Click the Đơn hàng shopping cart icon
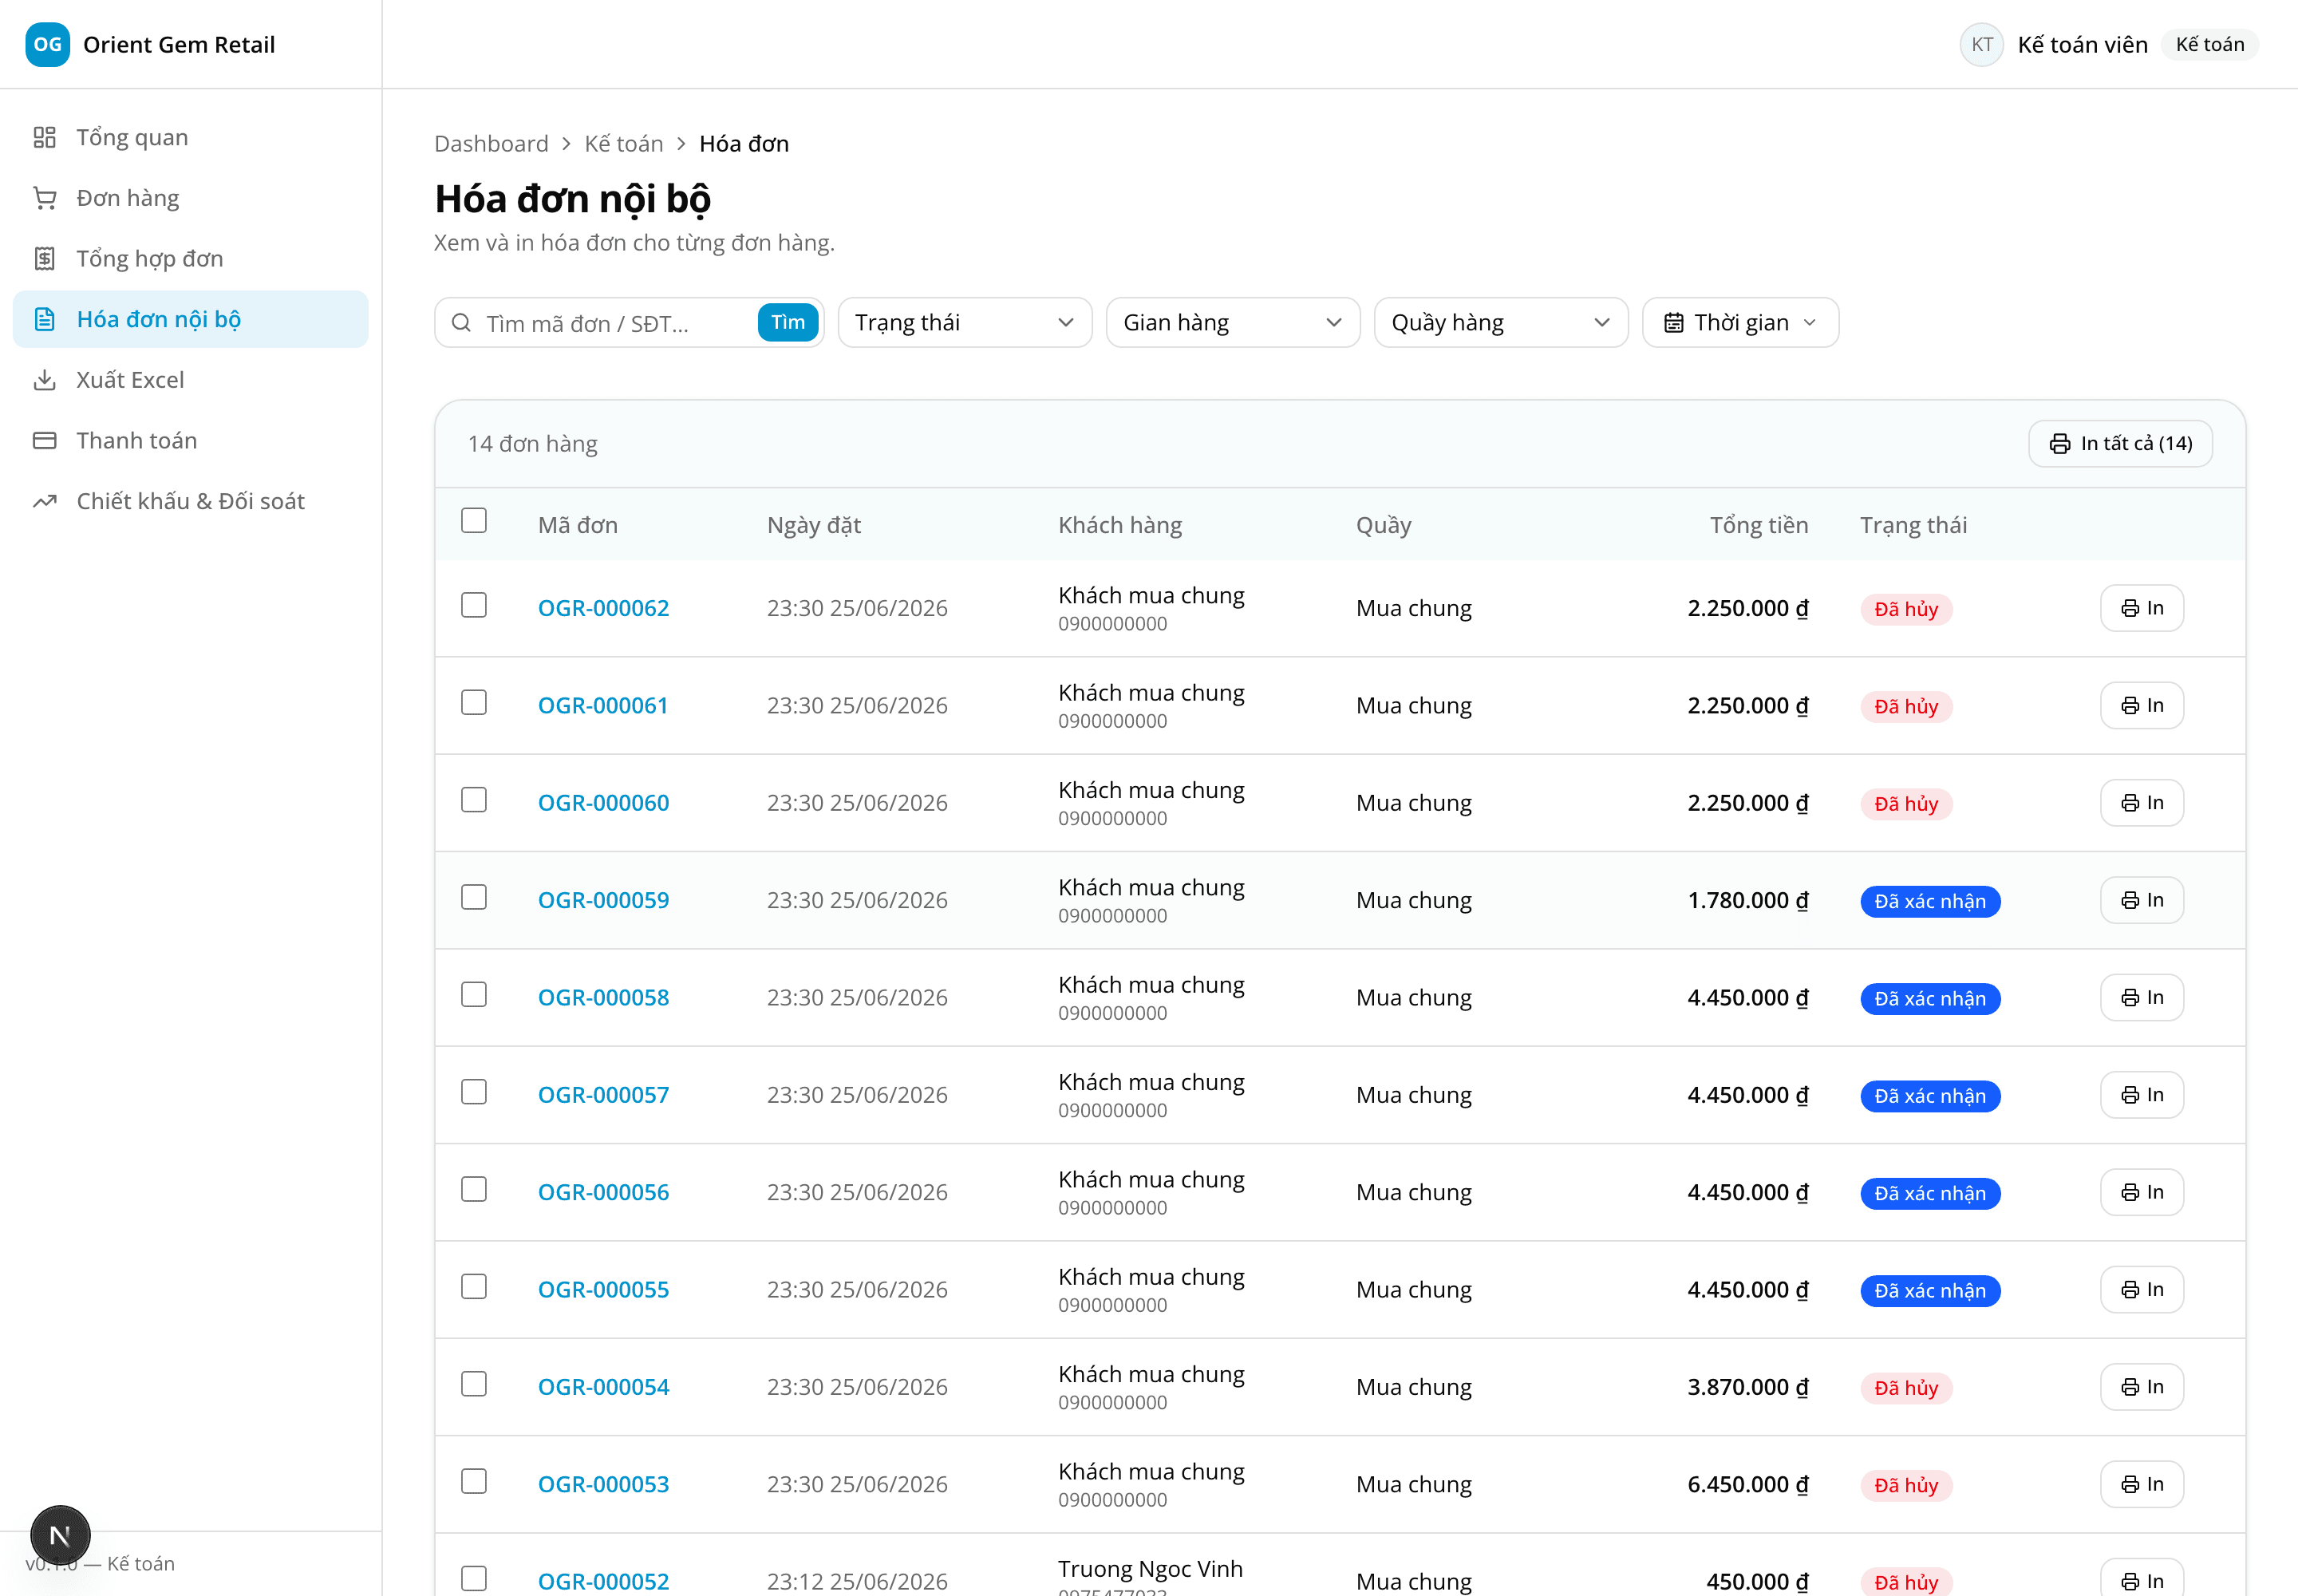Screen dimensions: 2298x1596 [x=44, y=198]
